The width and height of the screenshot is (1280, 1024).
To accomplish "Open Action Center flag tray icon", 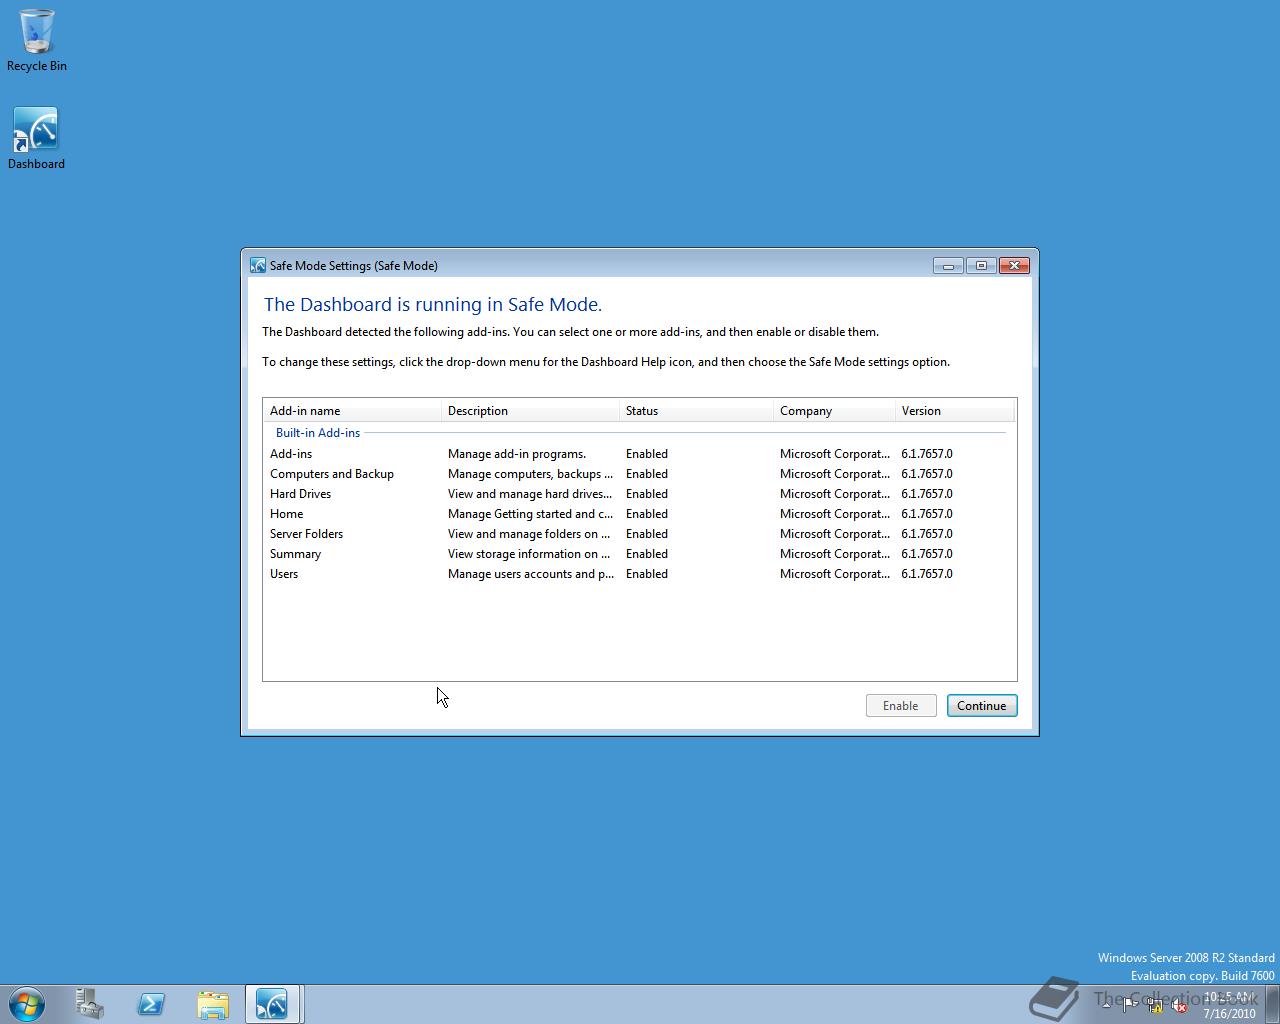I will [x=1130, y=1006].
